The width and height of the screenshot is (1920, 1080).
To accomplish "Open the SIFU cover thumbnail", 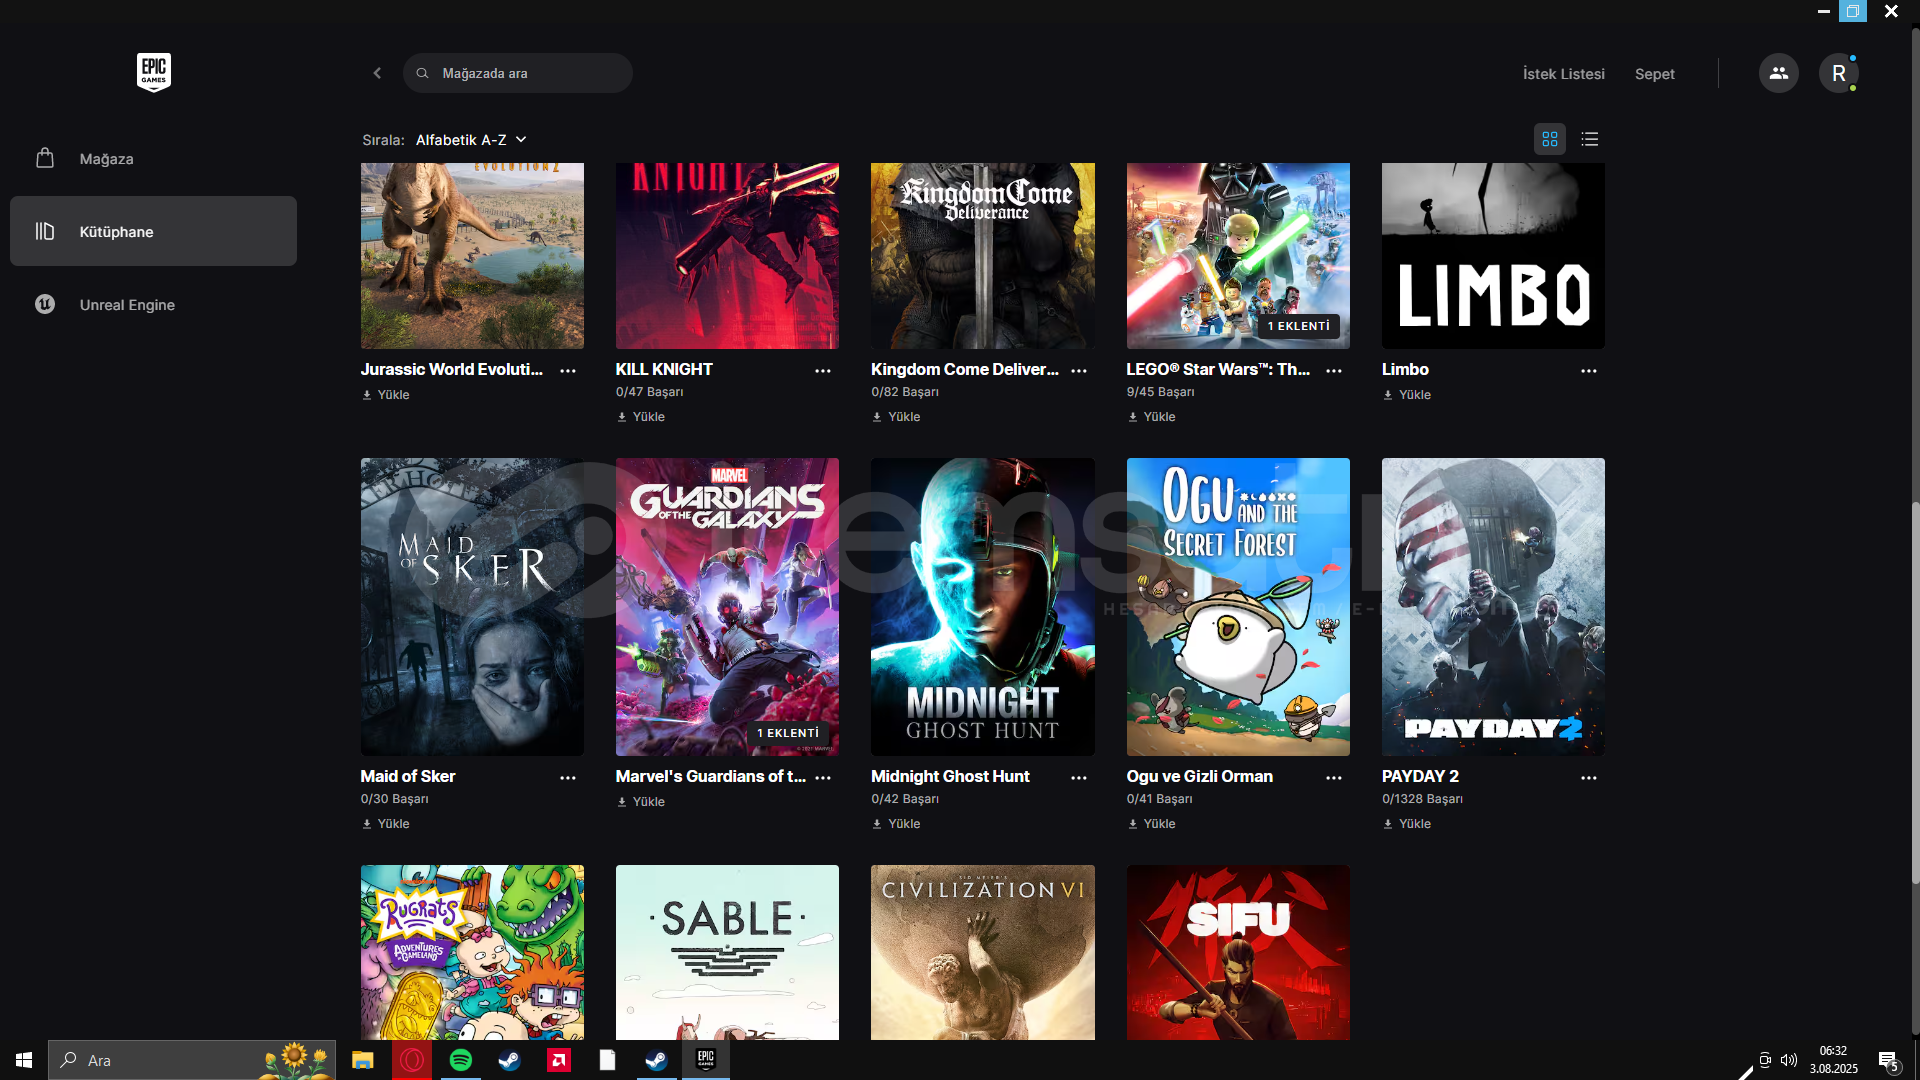I will point(1238,952).
